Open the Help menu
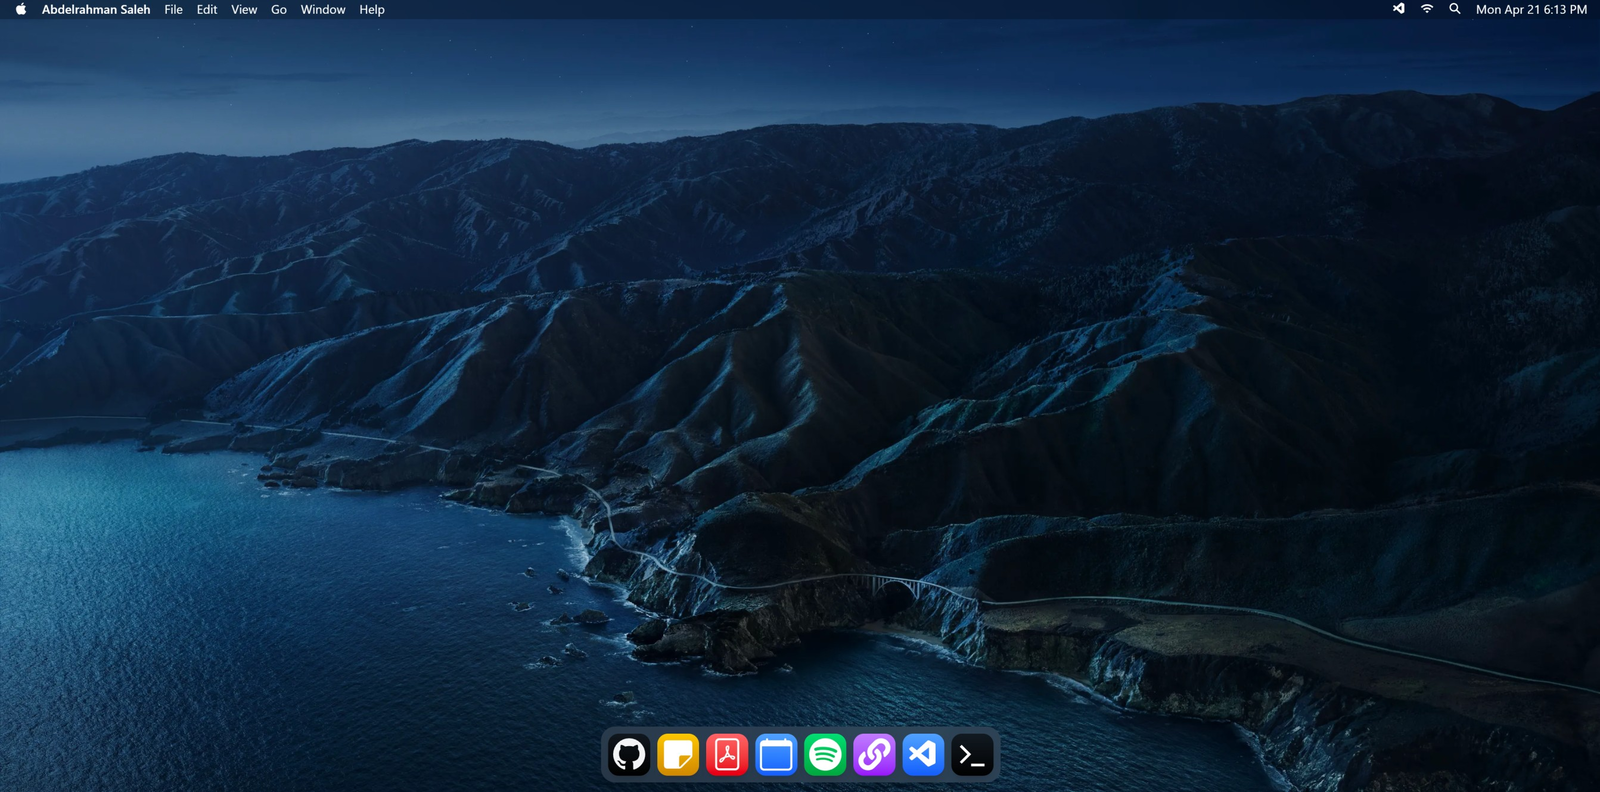 coord(372,9)
